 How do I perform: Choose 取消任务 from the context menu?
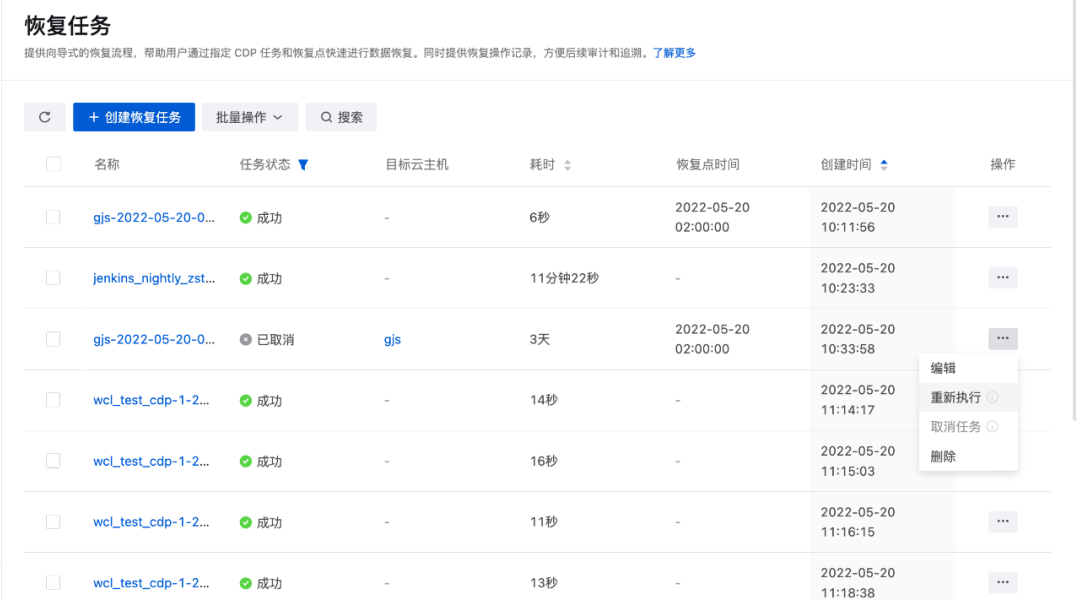coord(968,427)
